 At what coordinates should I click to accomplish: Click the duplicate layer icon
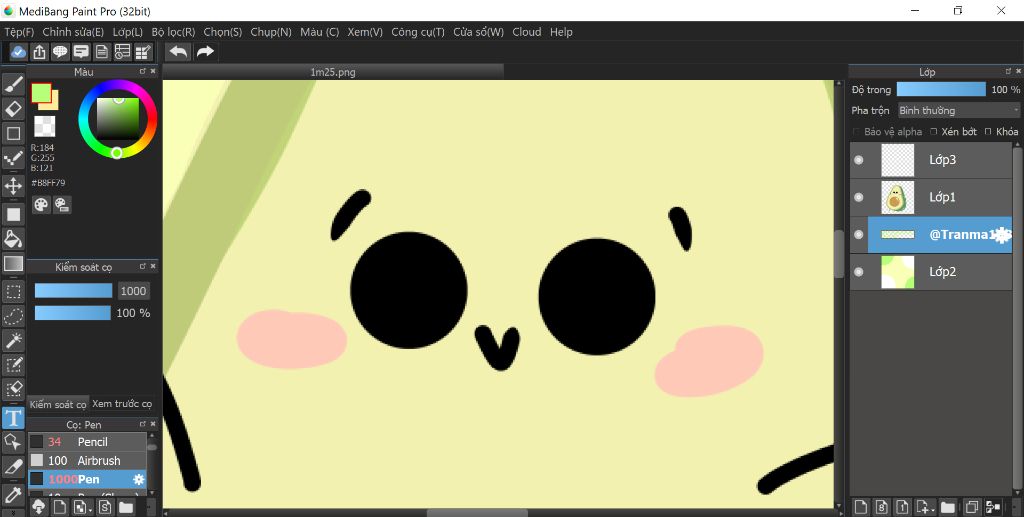pyautogui.click(x=971, y=507)
